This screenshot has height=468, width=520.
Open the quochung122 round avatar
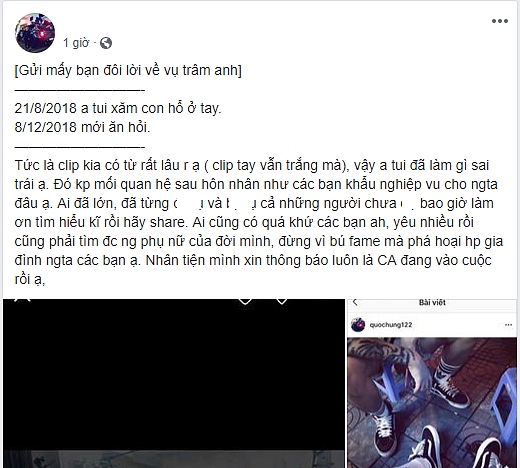(358, 325)
